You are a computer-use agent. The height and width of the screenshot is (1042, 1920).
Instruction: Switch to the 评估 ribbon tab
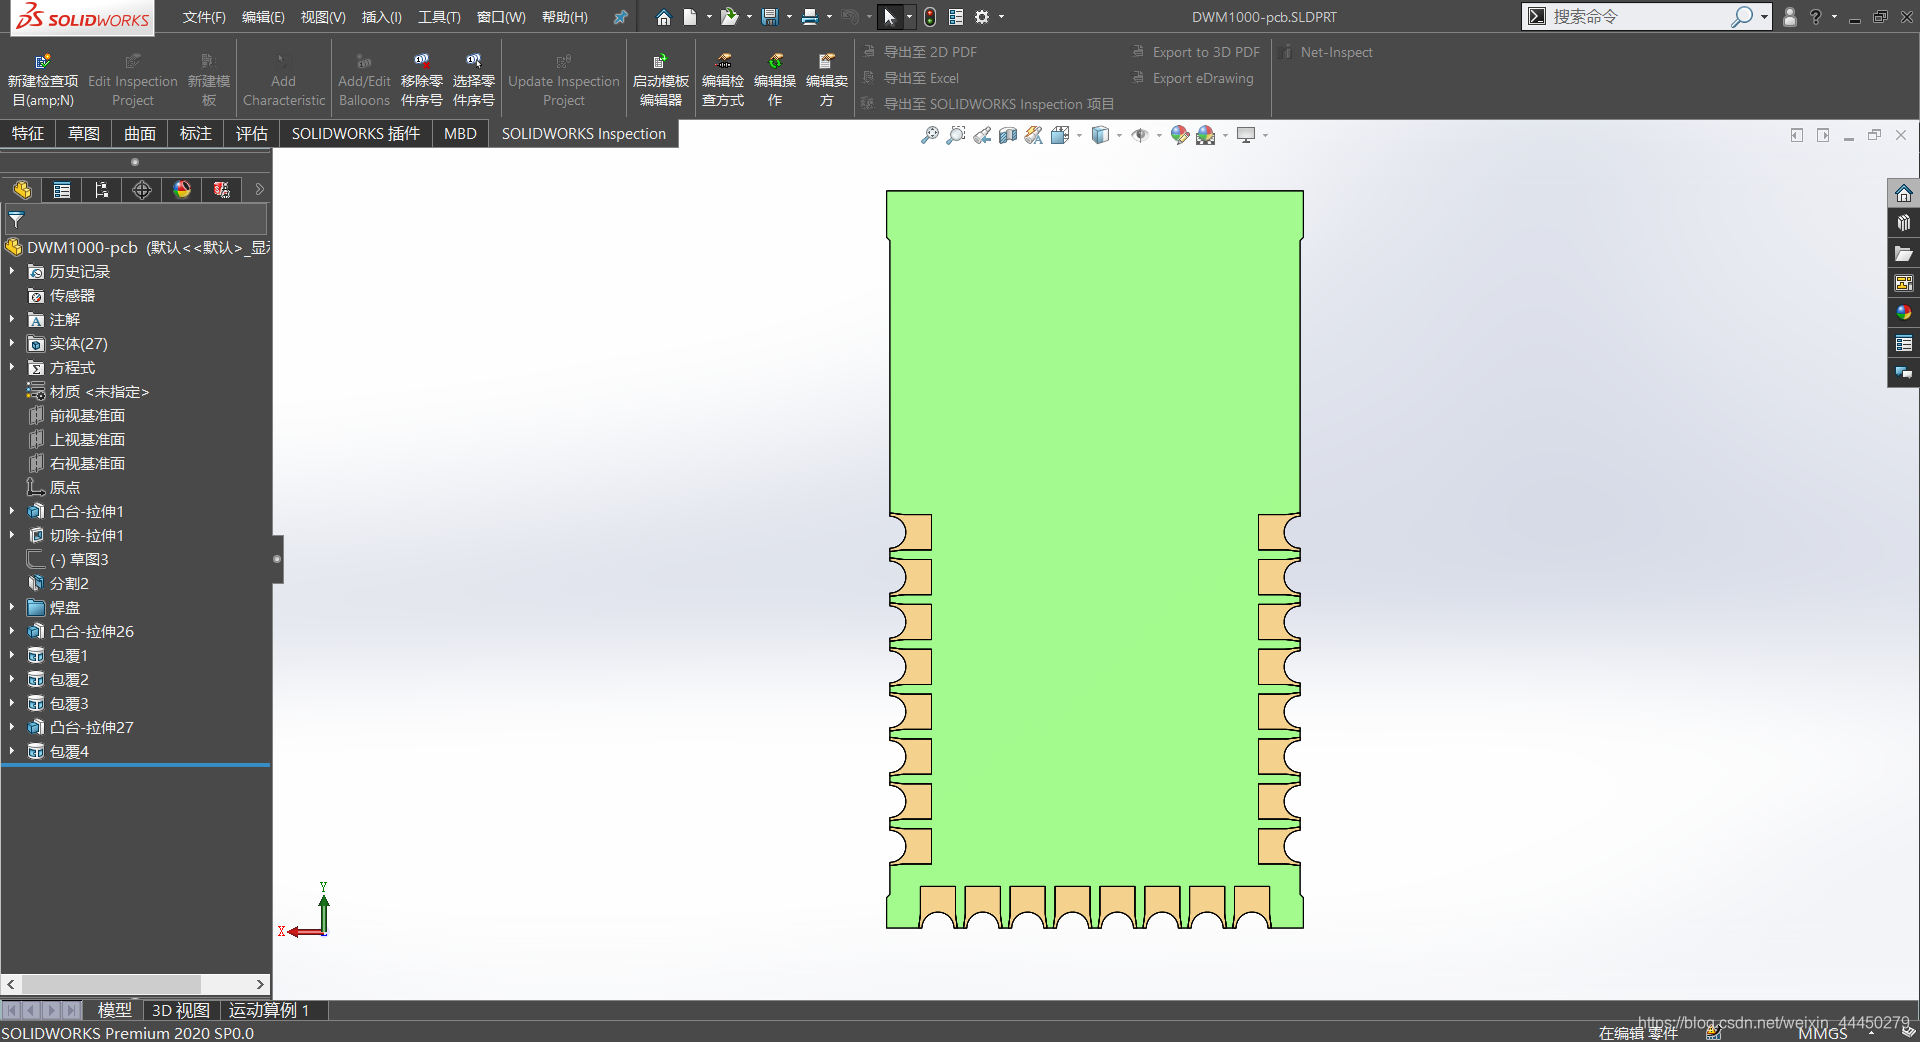252,134
